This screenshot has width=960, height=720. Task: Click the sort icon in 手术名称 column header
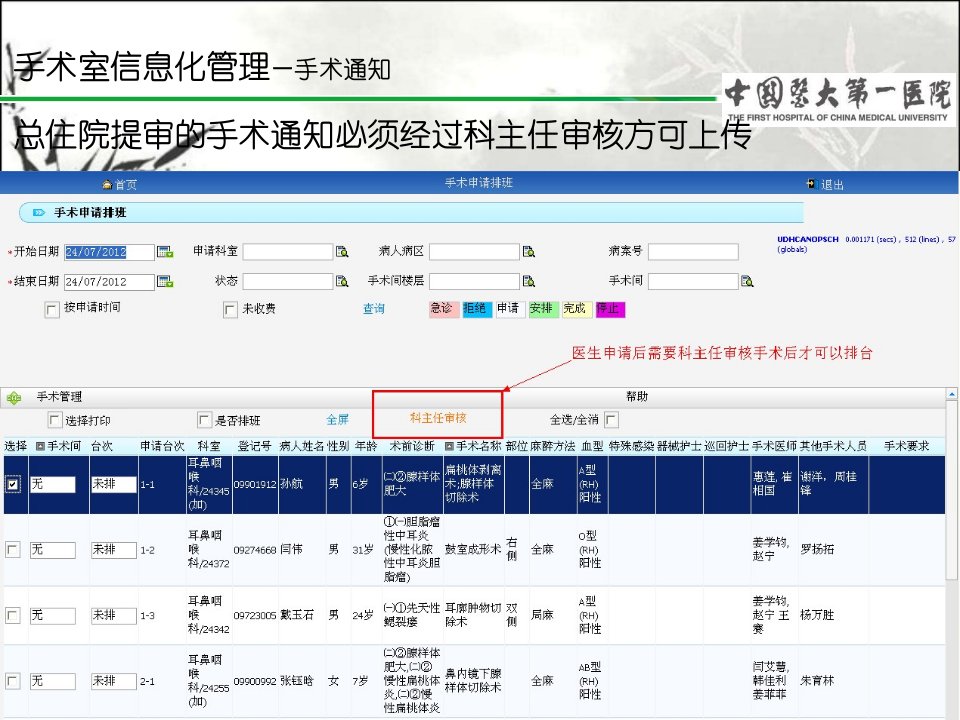449,446
